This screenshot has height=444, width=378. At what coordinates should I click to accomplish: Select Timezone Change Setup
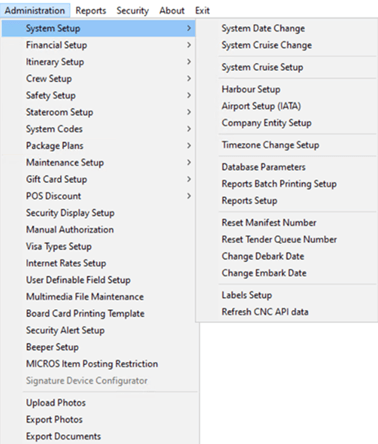click(x=287, y=145)
